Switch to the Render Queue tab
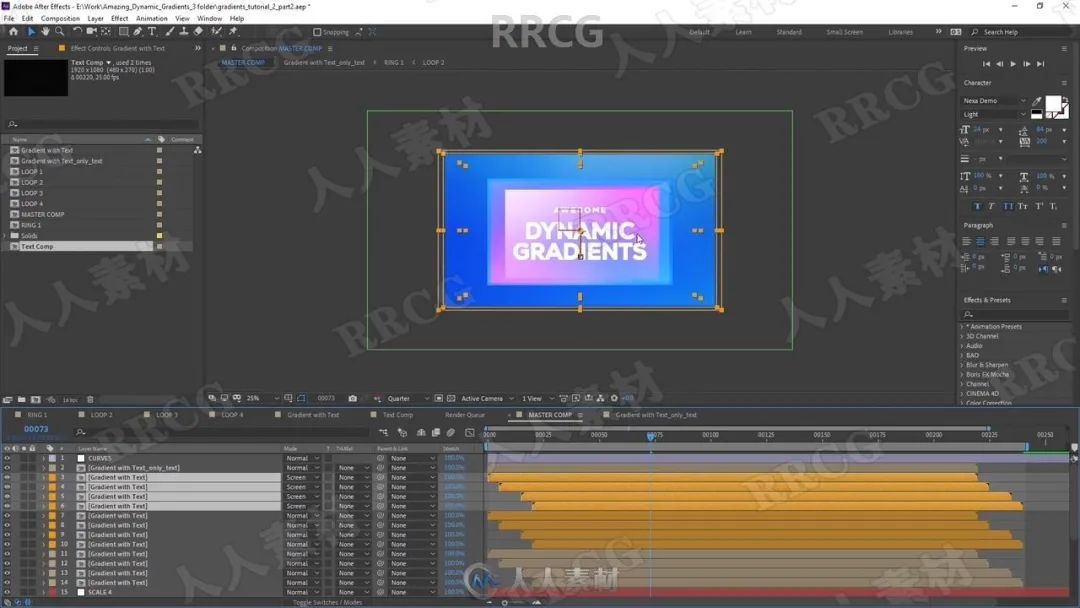 point(465,415)
